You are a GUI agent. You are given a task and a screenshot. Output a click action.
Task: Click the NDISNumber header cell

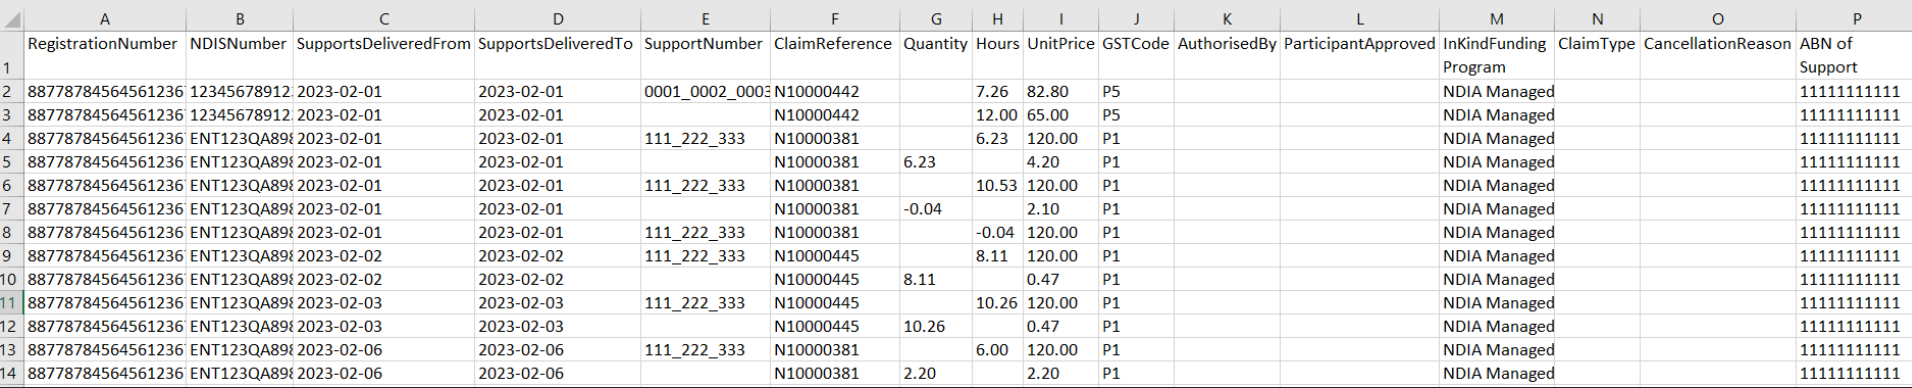[240, 56]
